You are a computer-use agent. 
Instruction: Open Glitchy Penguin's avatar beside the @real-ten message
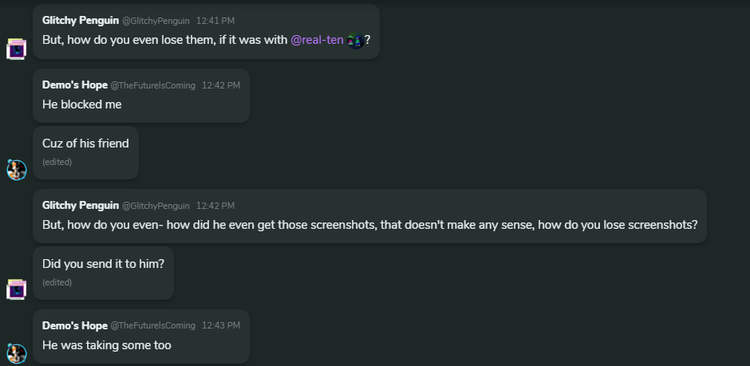click(16, 49)
